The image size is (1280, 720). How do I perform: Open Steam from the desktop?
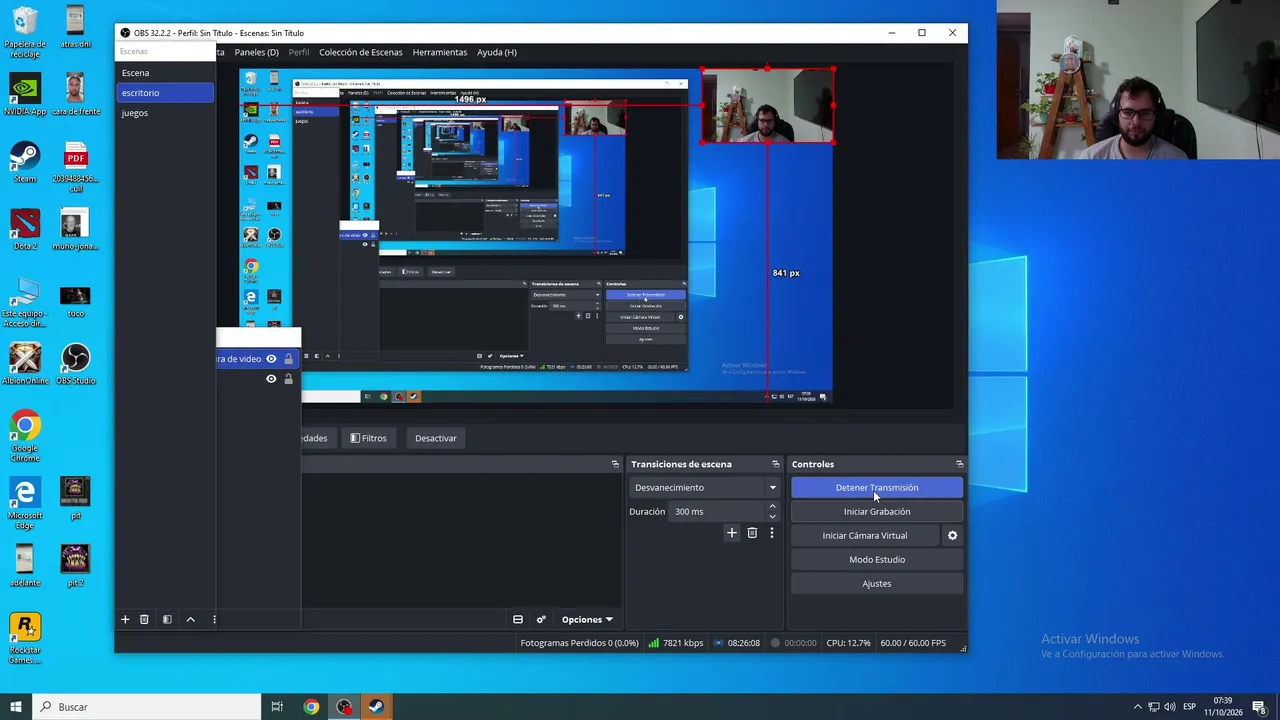pos(25,163)
